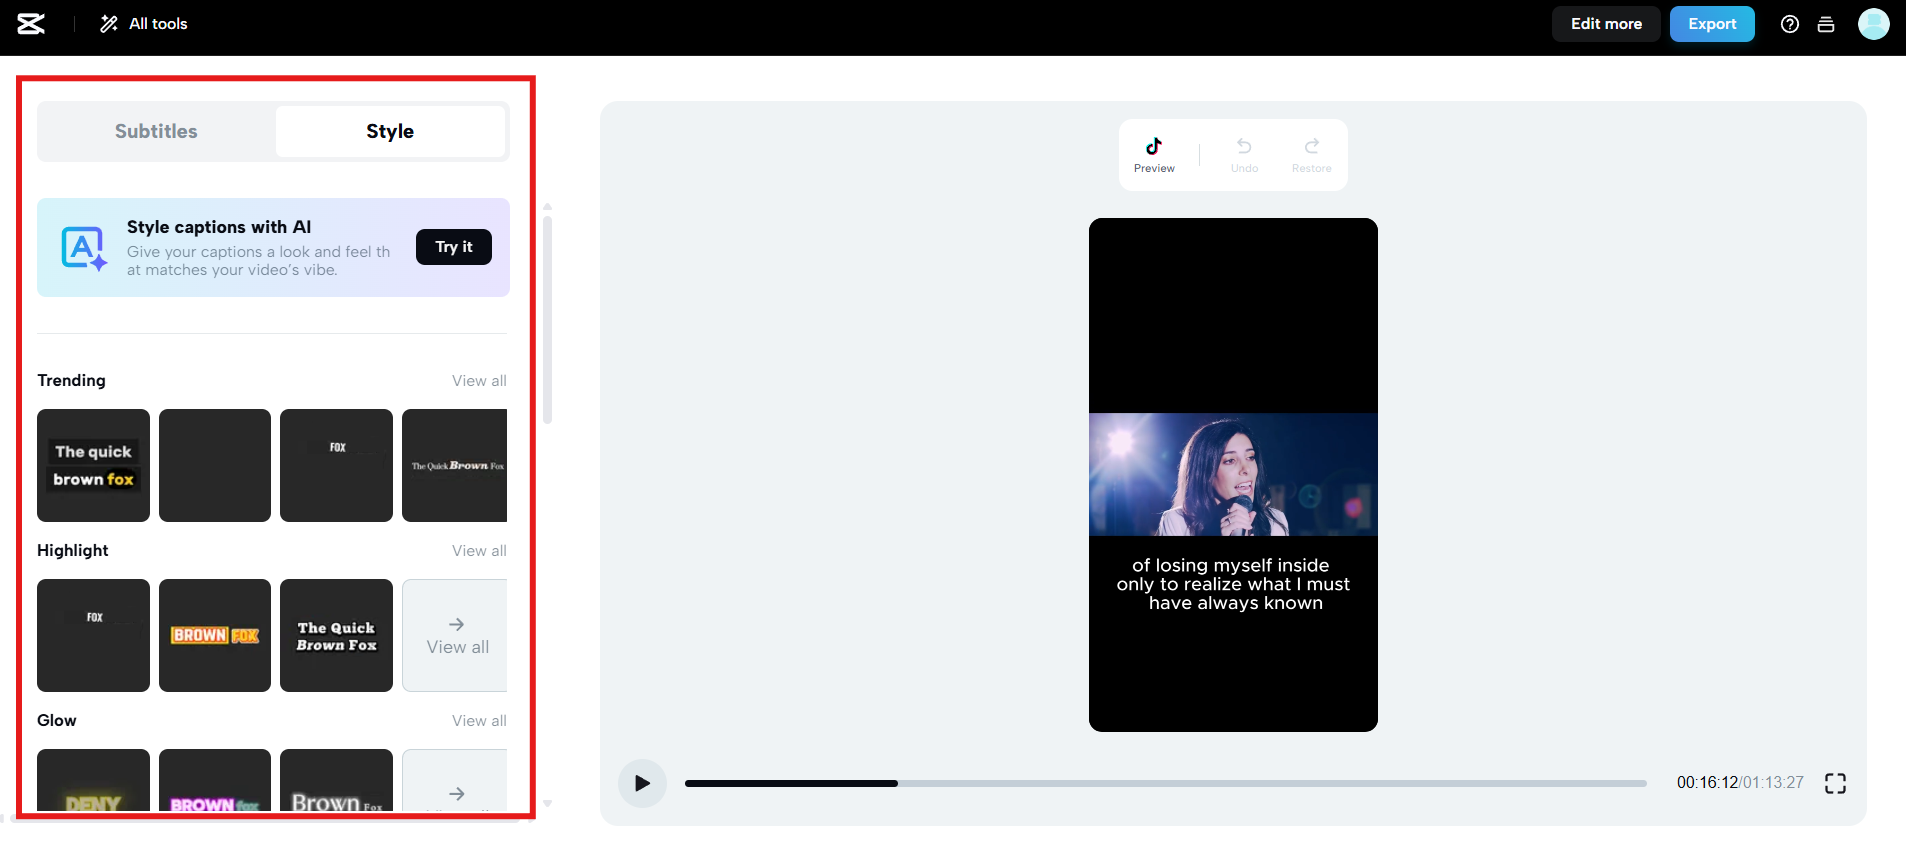1906x859 pixels.
Task: Click the Style captions with AI icon
Action: click(84, 248)
